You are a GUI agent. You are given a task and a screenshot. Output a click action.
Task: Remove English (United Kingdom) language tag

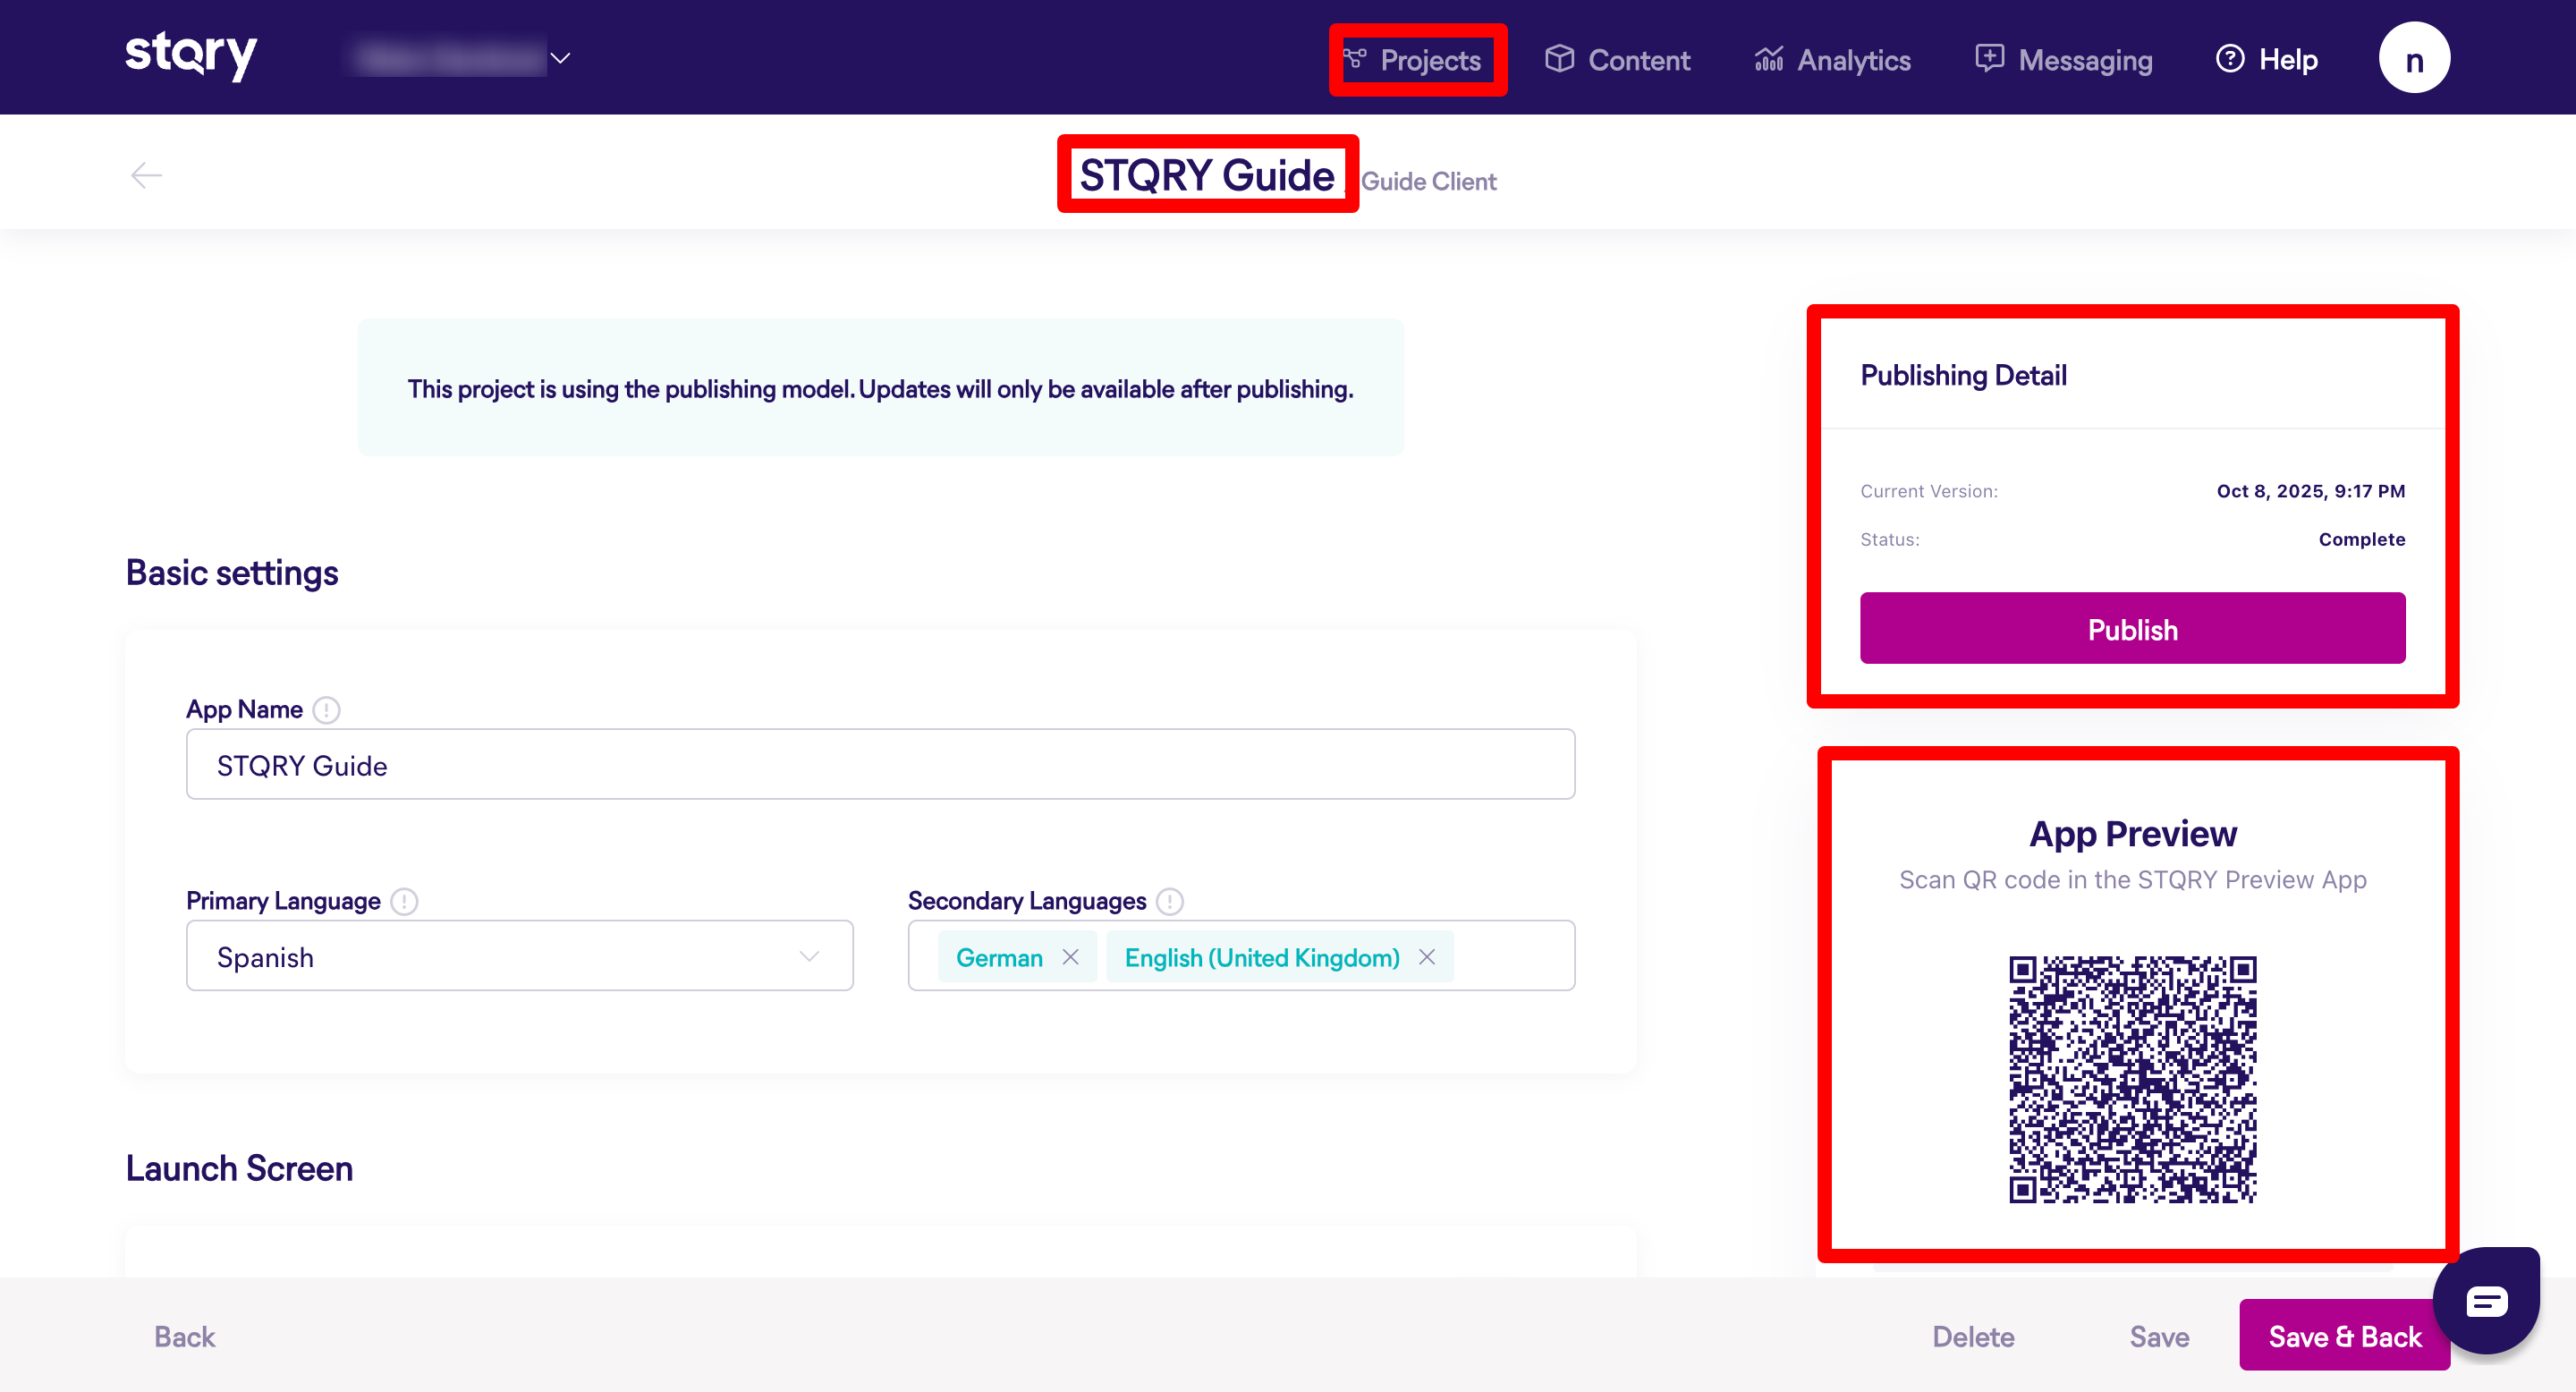tap(1427, 957)
